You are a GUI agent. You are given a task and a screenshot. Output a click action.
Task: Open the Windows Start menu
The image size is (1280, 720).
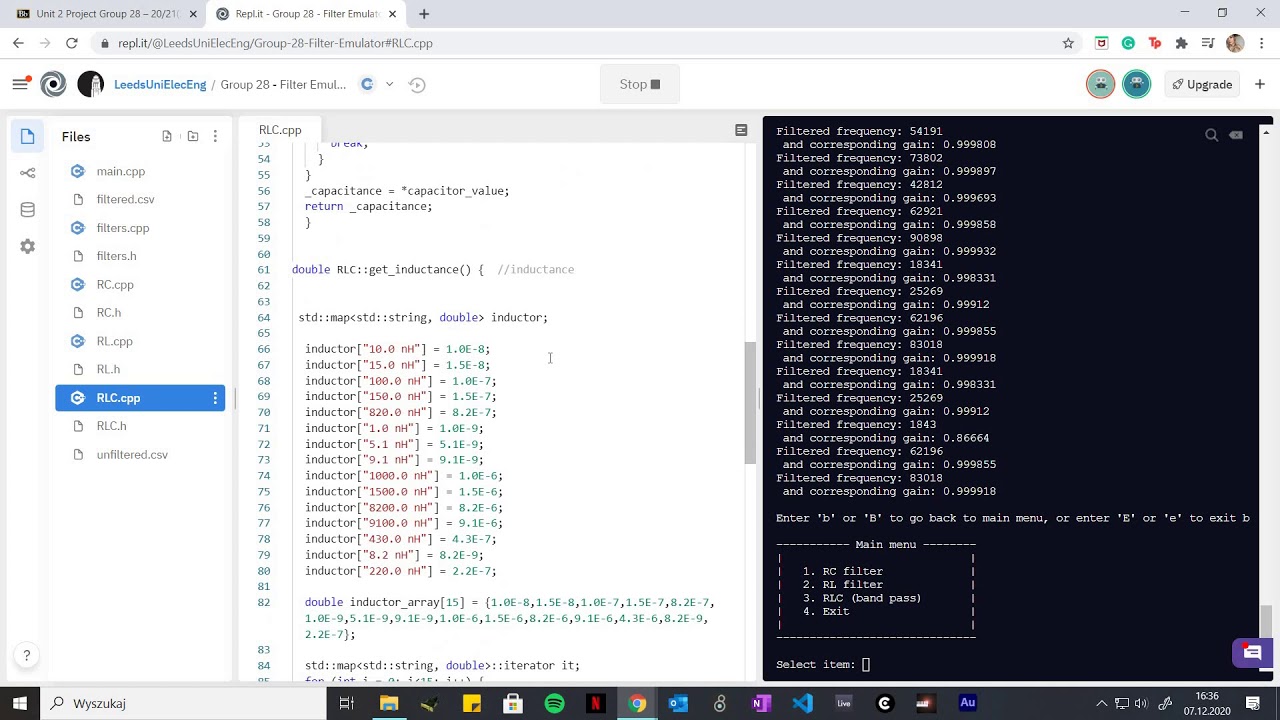pyautogui.click(x=20, y=703)
